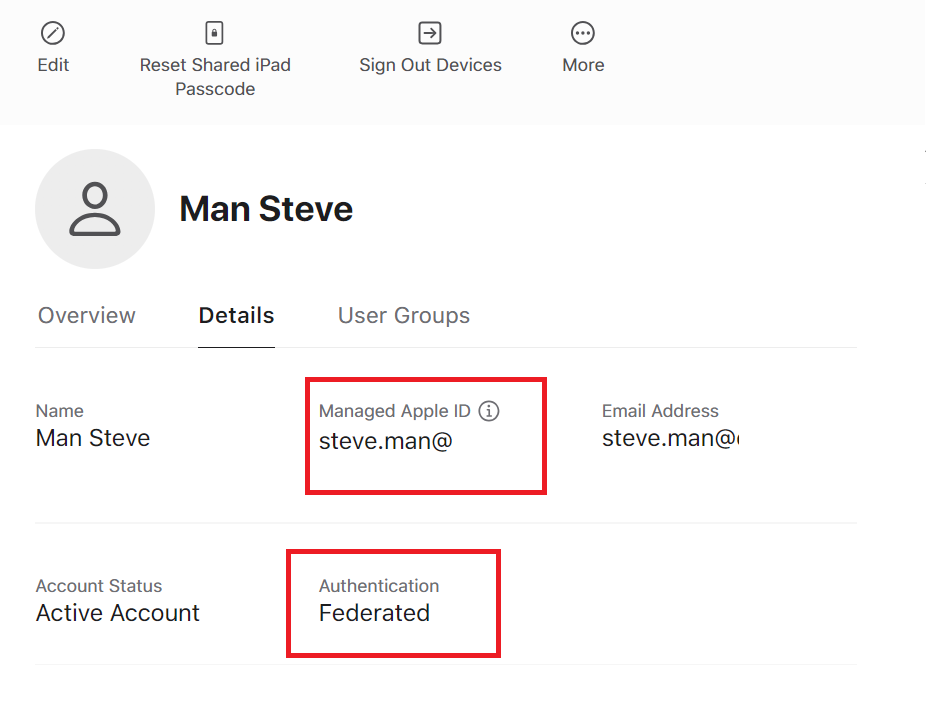Image resolution: width=926 pixels, height=712 pixels.
Task: Click the More text label
Action: (583, 65)
